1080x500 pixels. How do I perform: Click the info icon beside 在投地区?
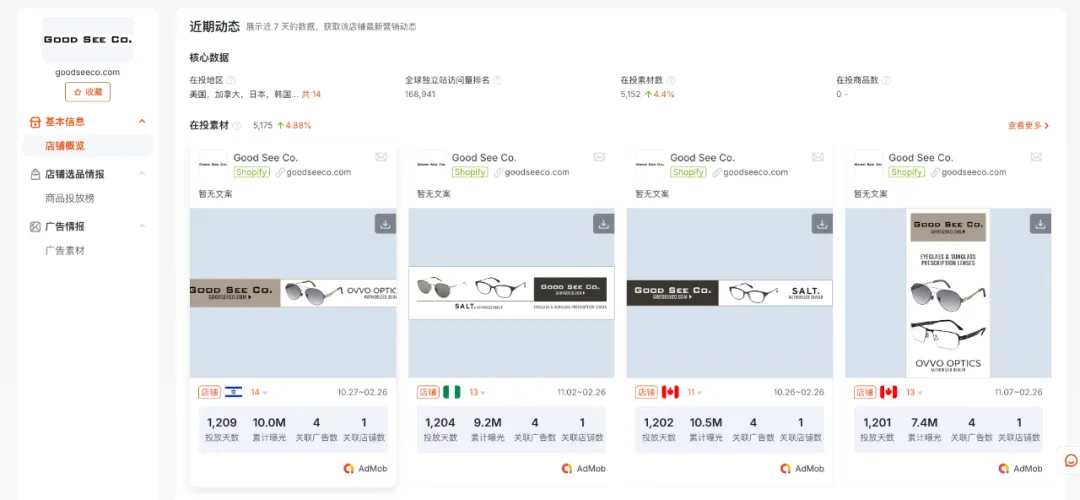[x=231, y=81]
